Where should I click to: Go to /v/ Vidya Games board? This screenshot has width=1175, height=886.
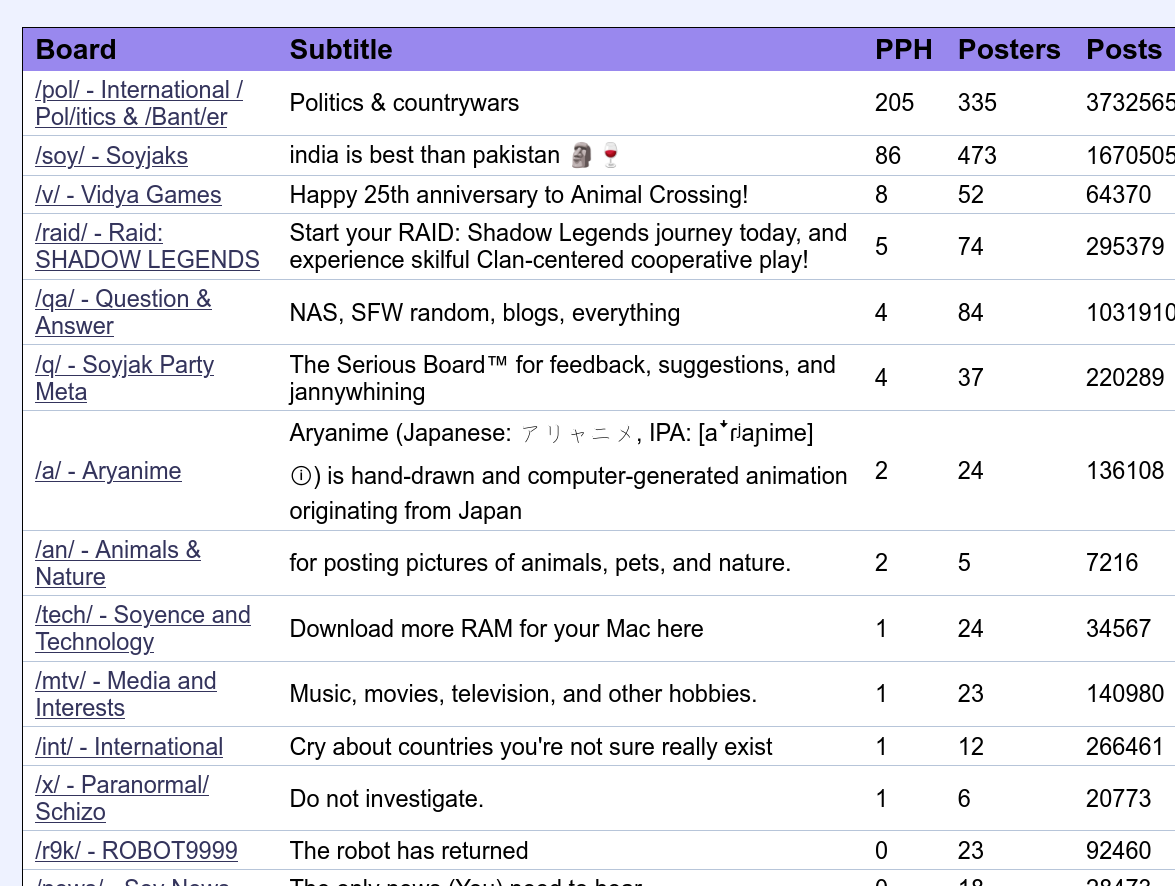pos(128,195)
